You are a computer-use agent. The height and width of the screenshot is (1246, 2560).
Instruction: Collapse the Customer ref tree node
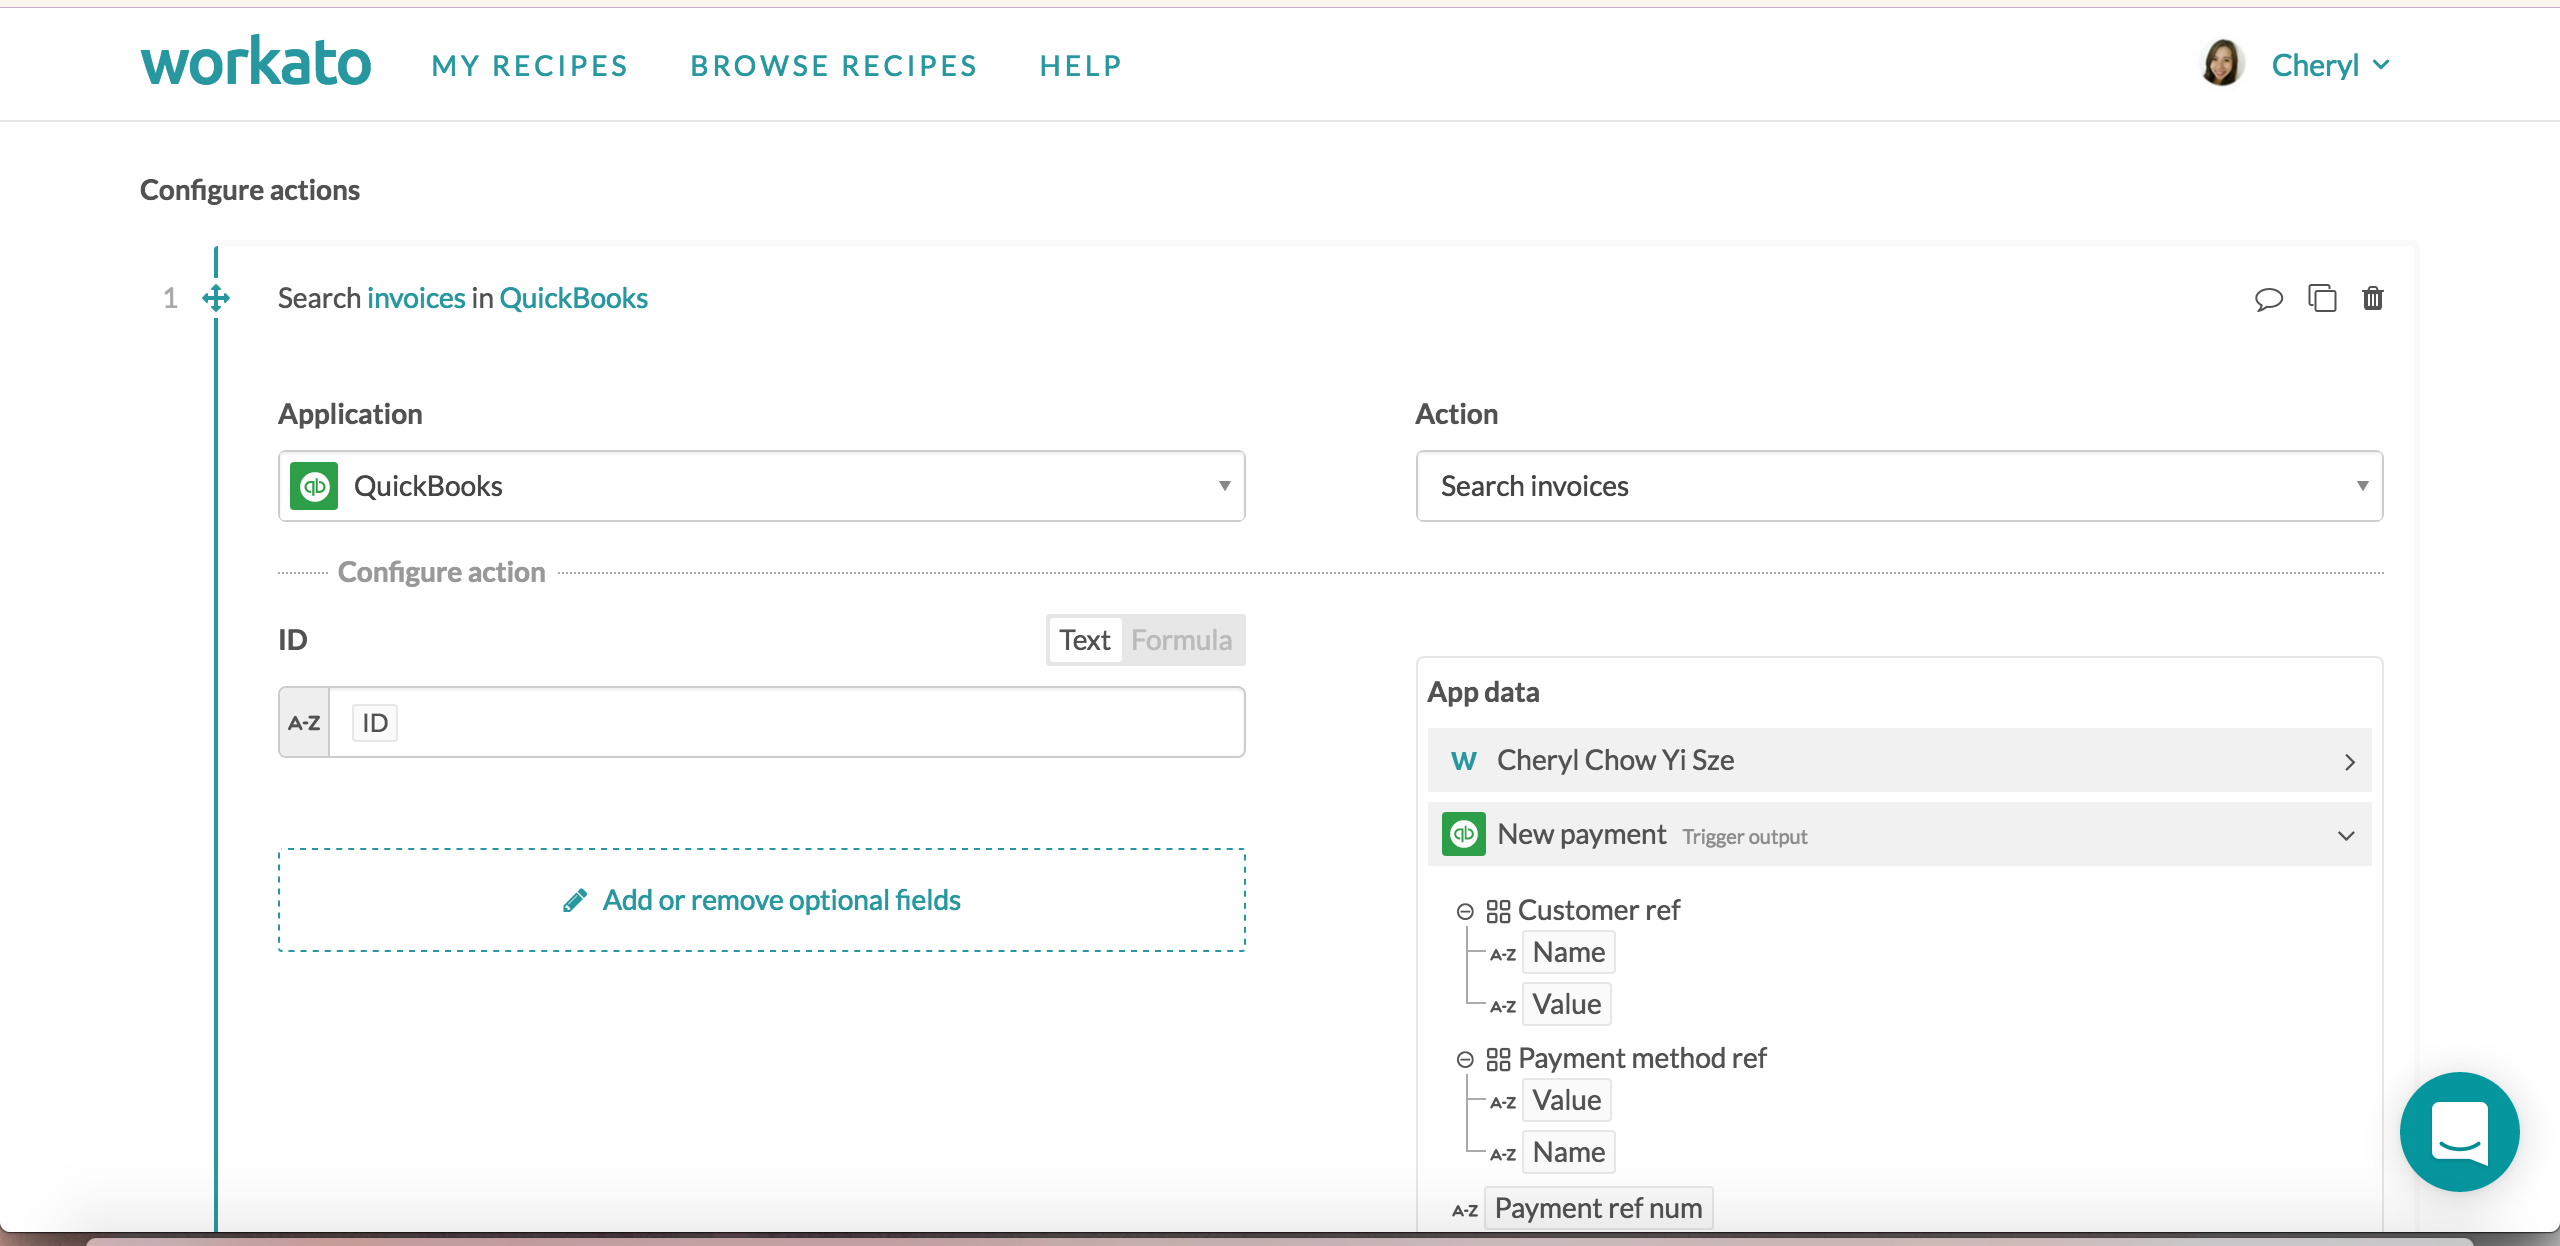[1465, 911]
